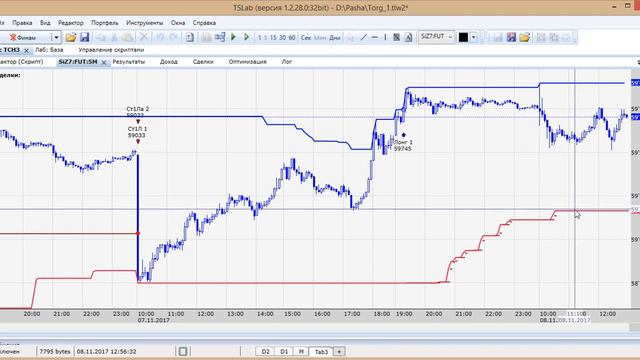Click the Лонг 1 59745 trade marker
The image size is (640, 360).
click(x=403, y=145)
